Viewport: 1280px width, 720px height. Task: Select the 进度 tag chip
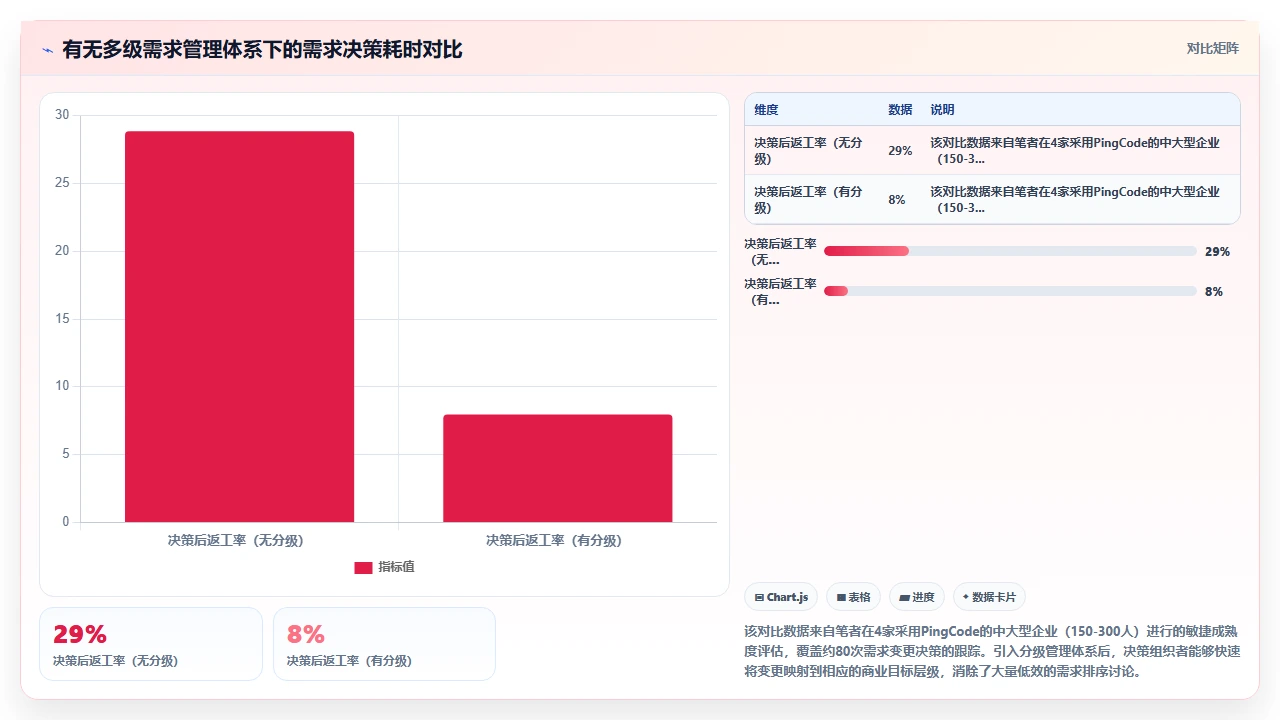tap(917, 597)
